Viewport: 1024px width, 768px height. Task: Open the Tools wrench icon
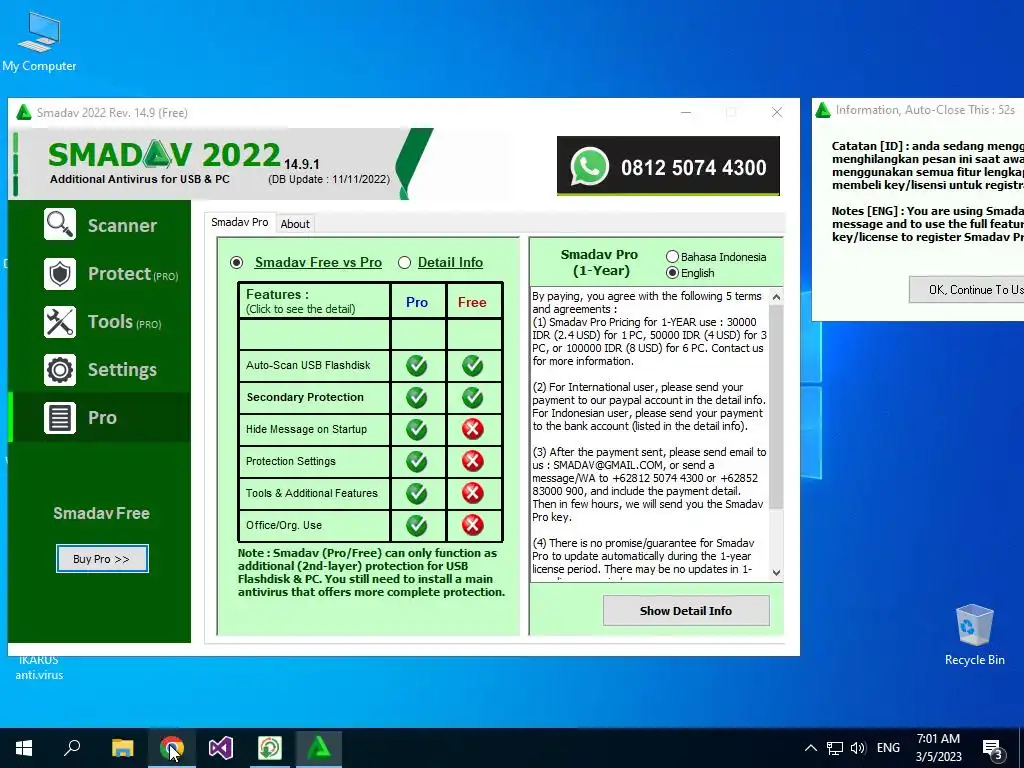(59, 321)
